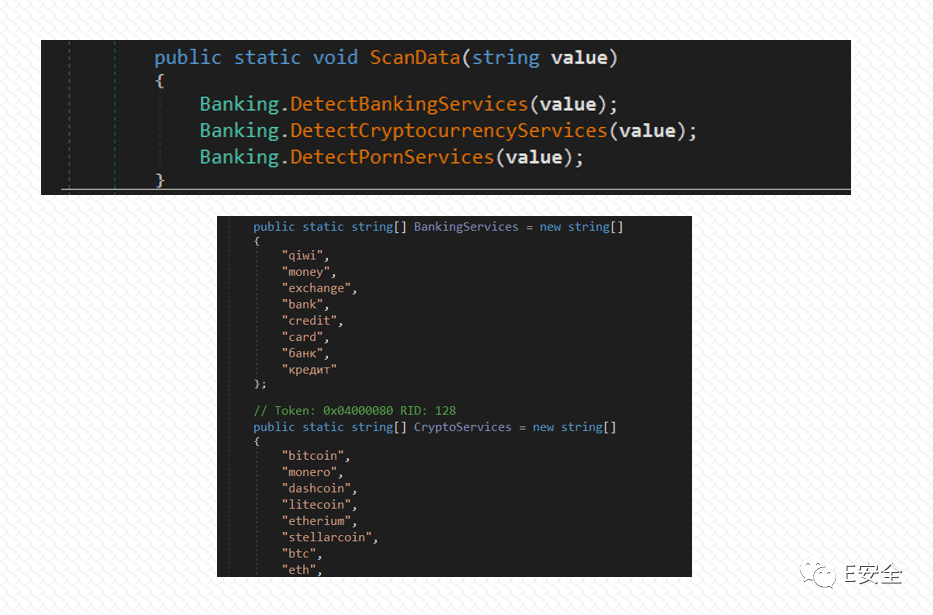Click the "monero" string entry
The image size is (933, 615).
tap(309, 472)
